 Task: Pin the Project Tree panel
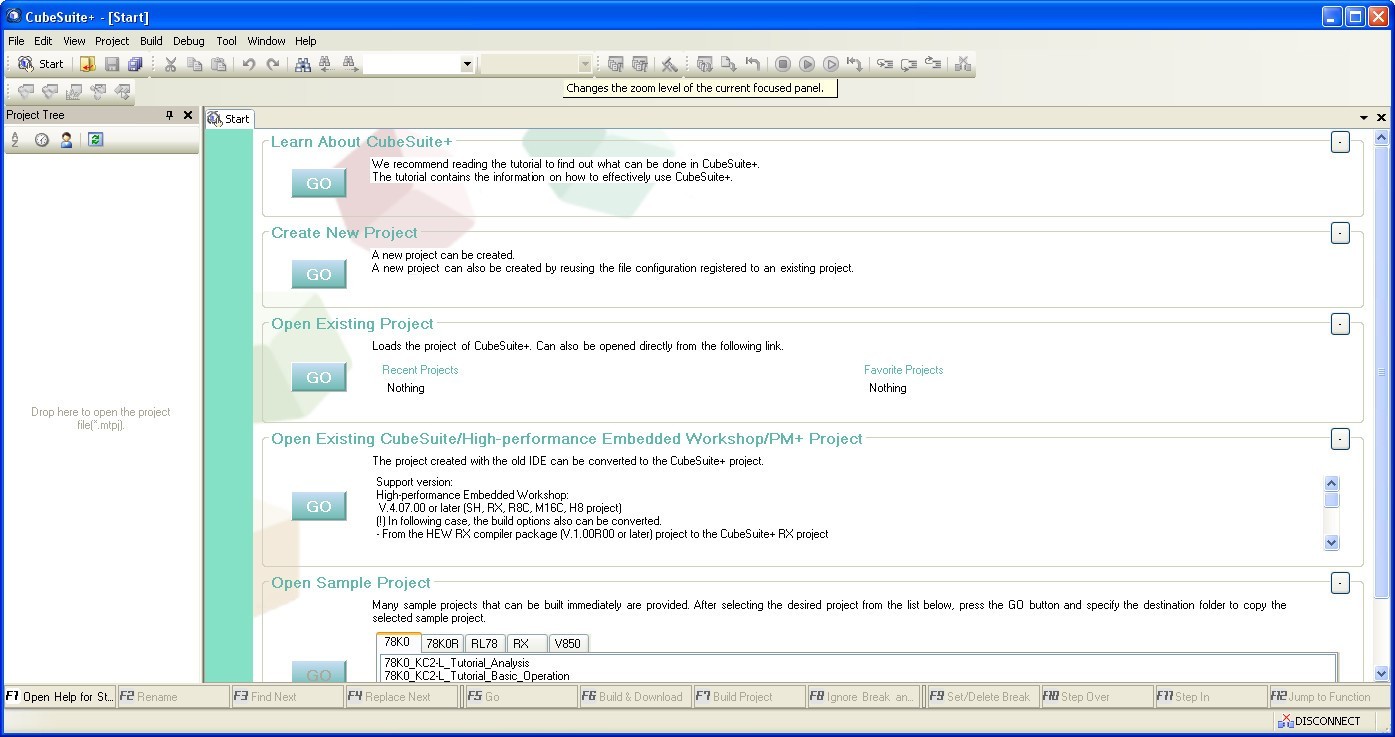(169, 115)
